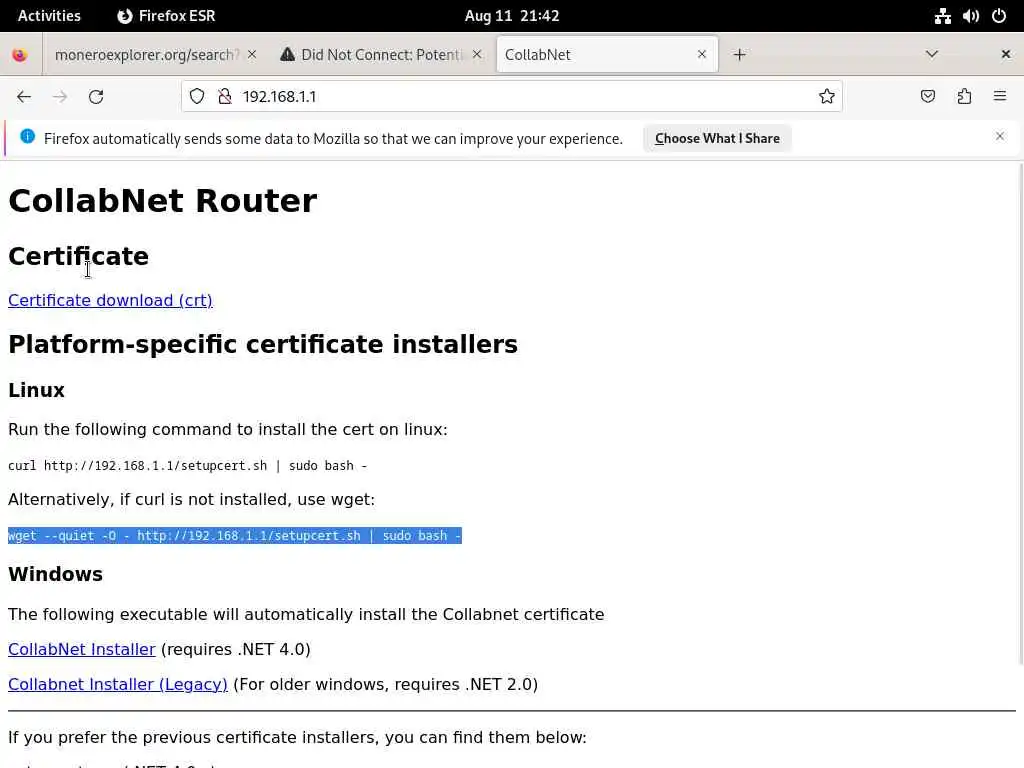Open Firefox View pinned icon
1024x768 pixels.
point(20,55)
